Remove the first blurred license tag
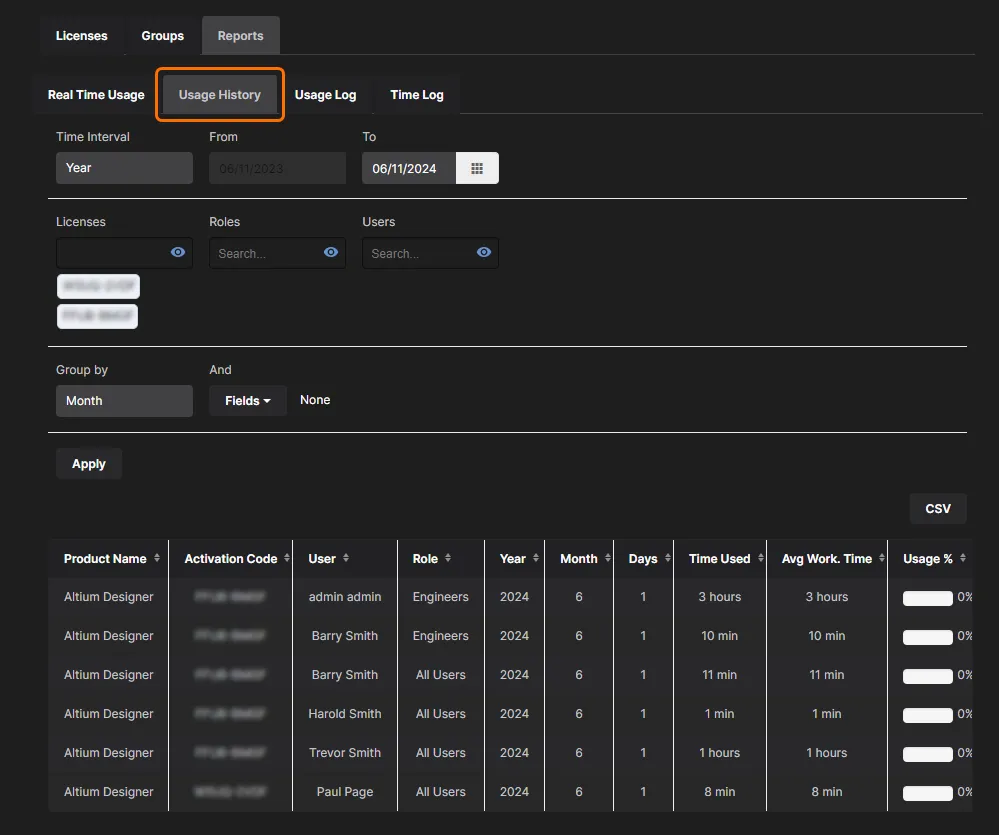 pyautogui.click(x=98, y=286)
